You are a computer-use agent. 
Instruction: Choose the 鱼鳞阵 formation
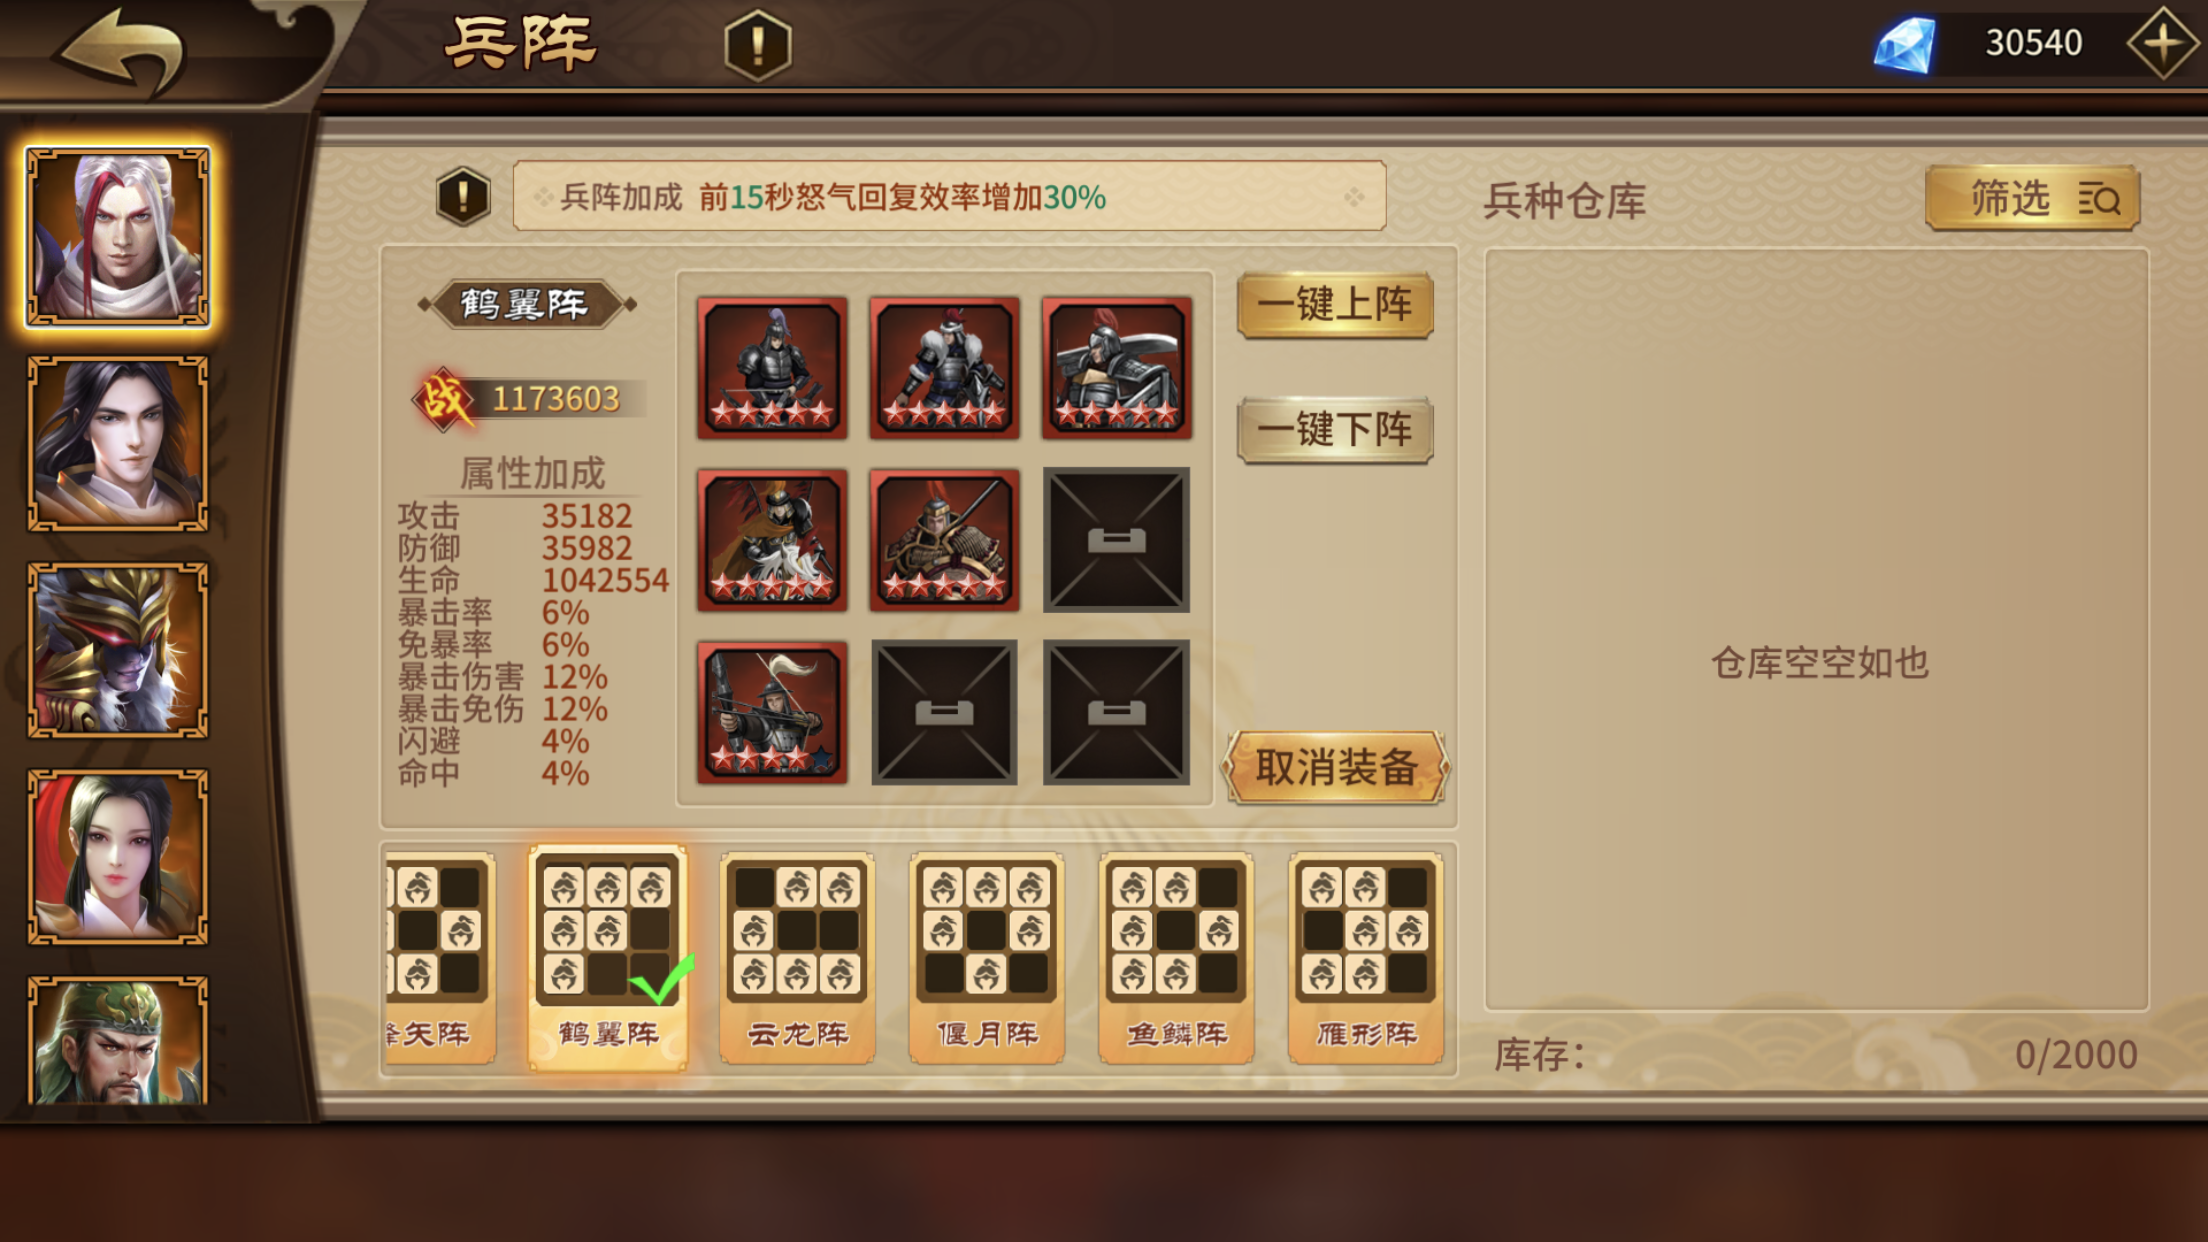tap(1176, 958)
